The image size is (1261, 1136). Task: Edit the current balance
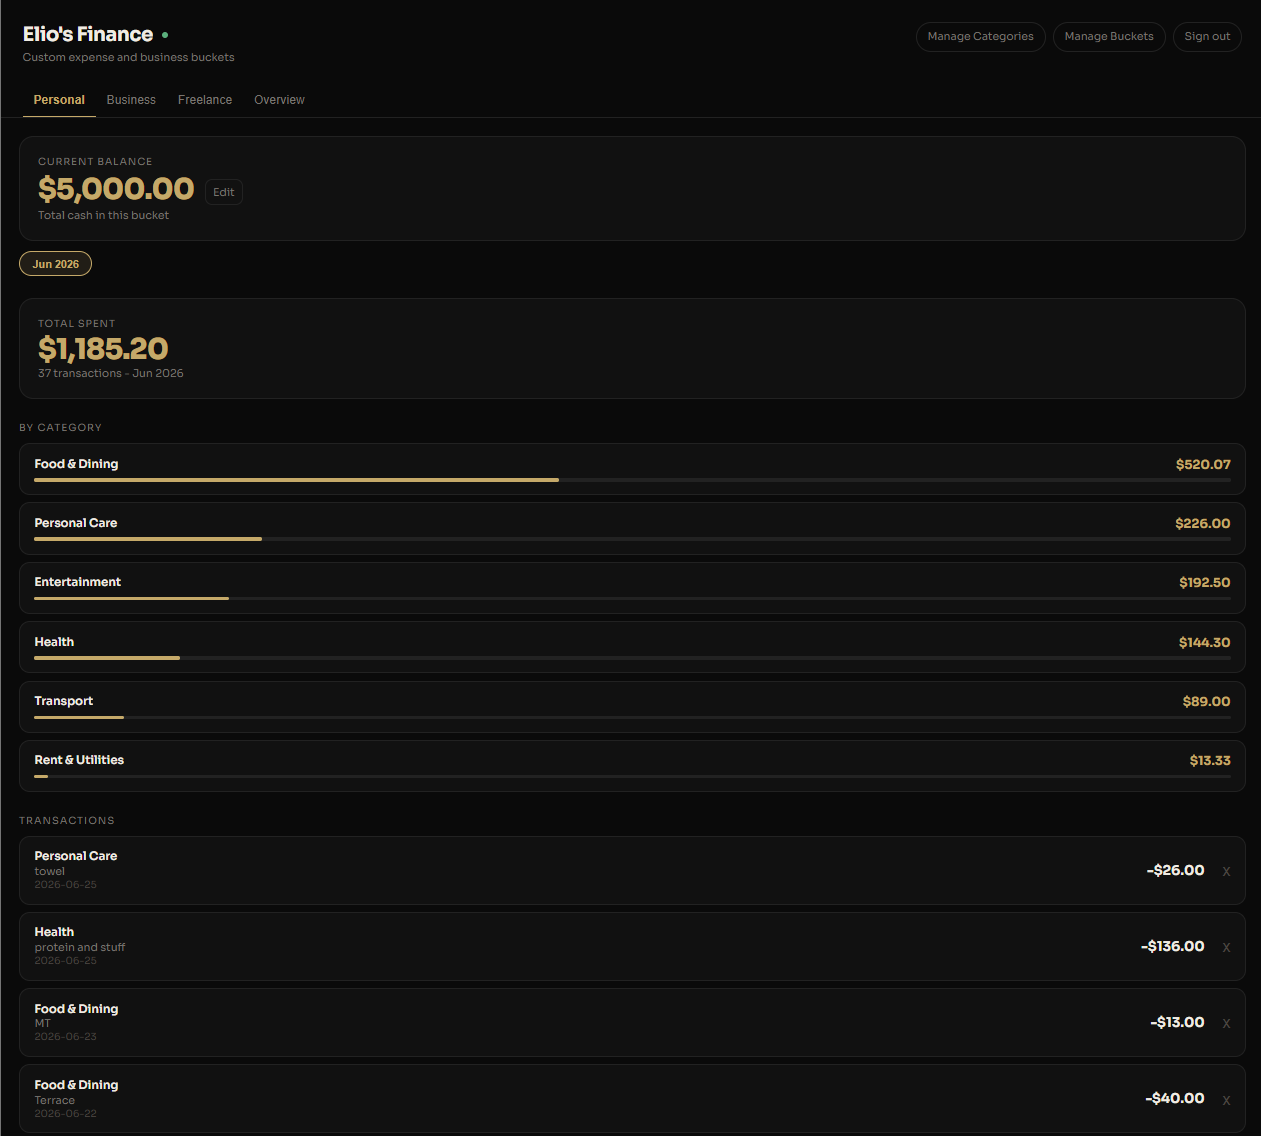coord(224,192)
